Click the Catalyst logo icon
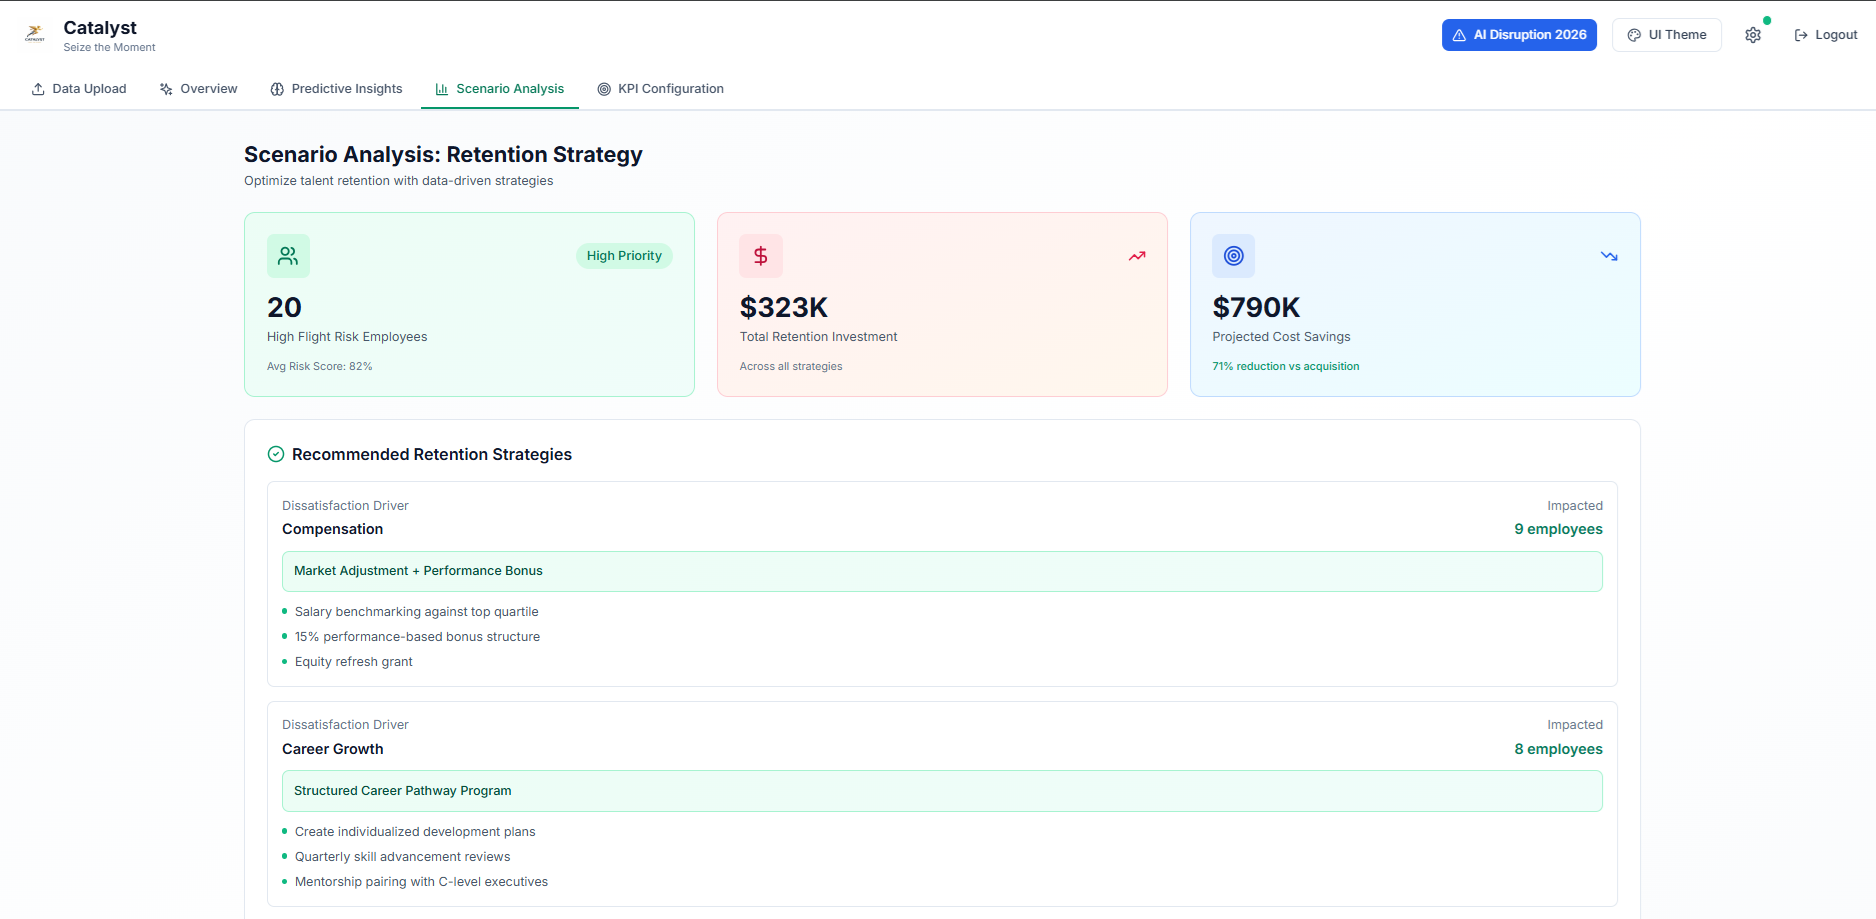 pyautogui.click(x=35, y=34)
